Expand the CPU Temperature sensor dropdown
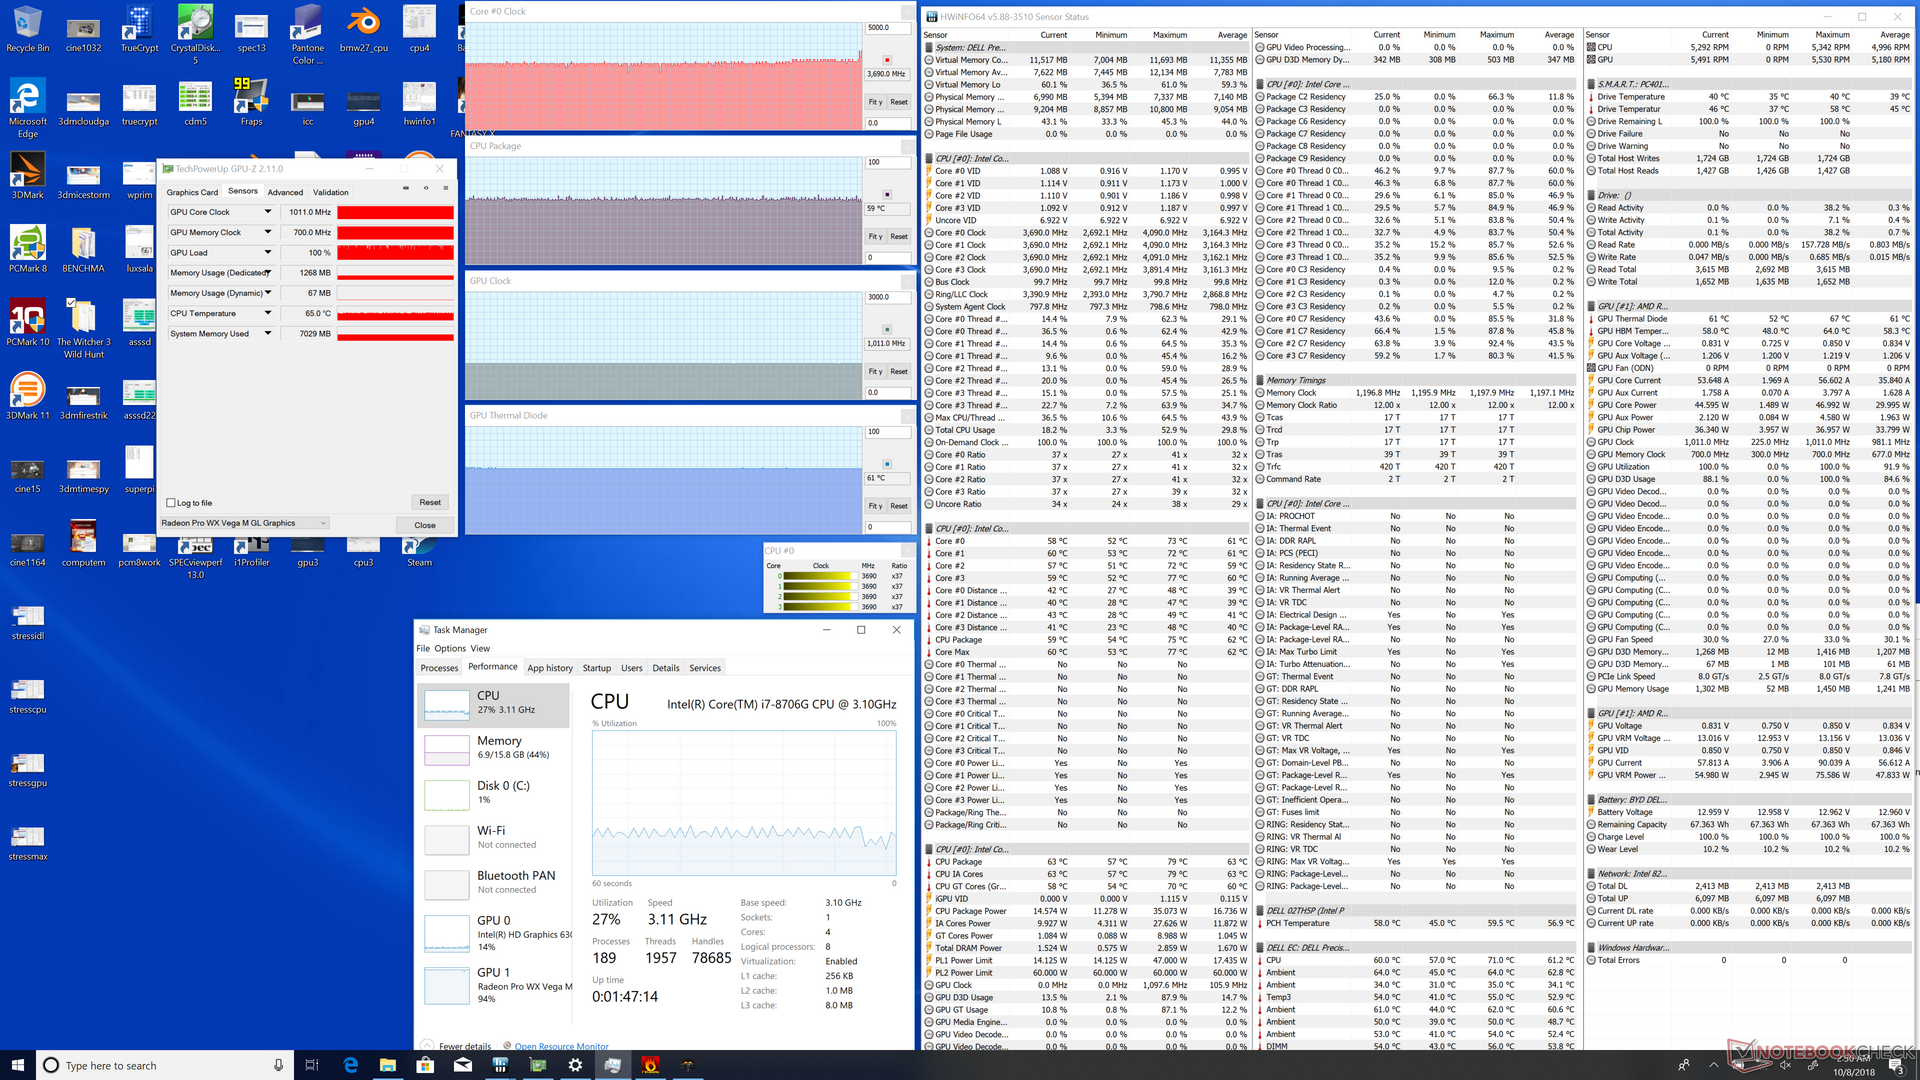Viewport: 1920px width, 1080px height. (x=267, y=313)
